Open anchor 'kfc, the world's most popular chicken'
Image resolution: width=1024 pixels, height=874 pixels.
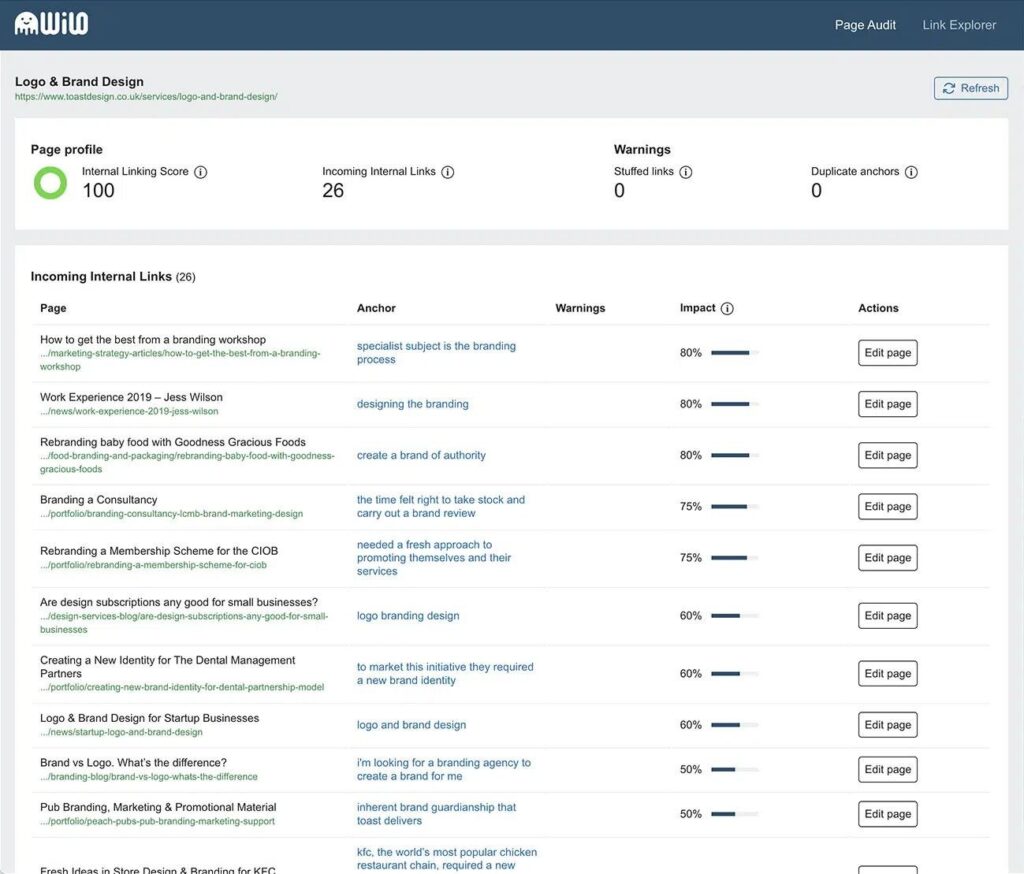[x=446, y=858]
